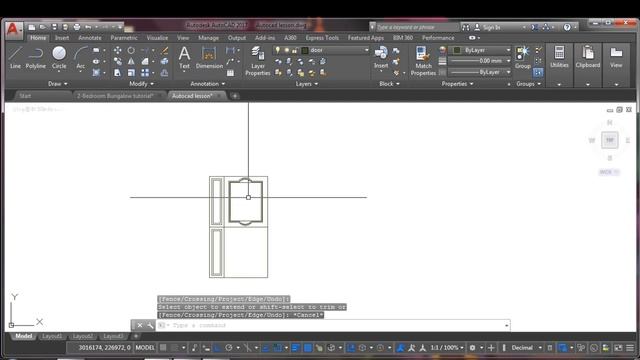Open the Help question mark icon
The width and height of the screenshot is (640, 360).
[567, 27]
